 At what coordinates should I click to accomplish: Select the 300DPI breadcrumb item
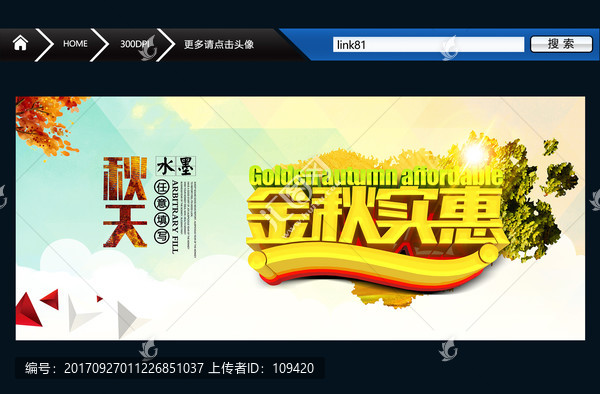pyautogui.click(x=134, y=44)
